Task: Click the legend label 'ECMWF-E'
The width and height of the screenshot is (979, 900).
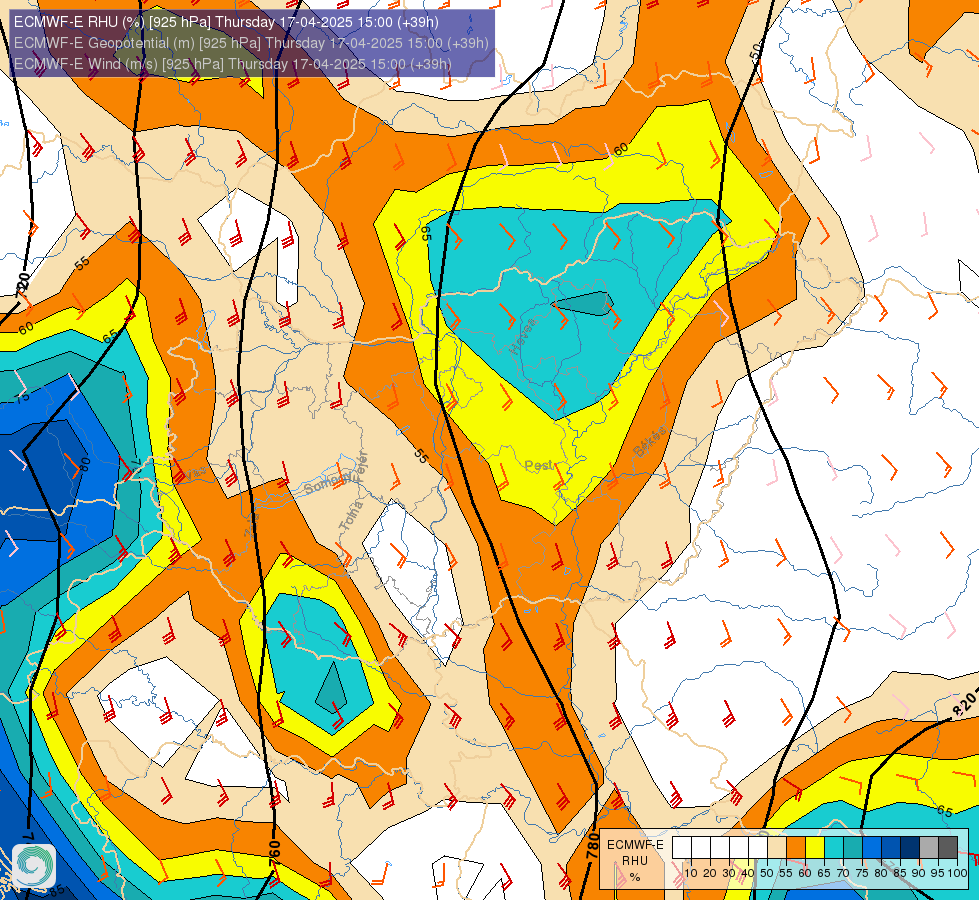Action: pos(635,845)
